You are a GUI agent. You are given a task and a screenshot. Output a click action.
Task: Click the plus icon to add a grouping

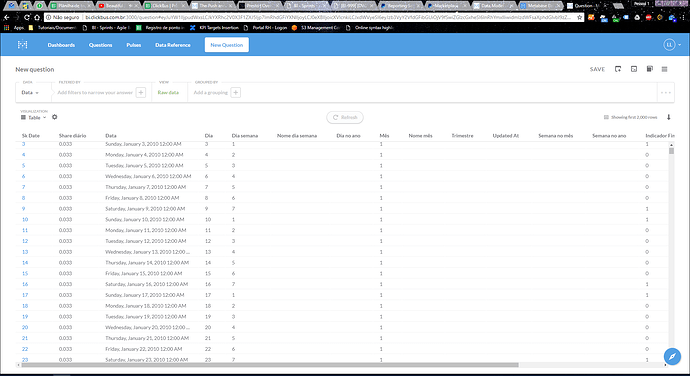pyautogui.click(x=236, y=92)
